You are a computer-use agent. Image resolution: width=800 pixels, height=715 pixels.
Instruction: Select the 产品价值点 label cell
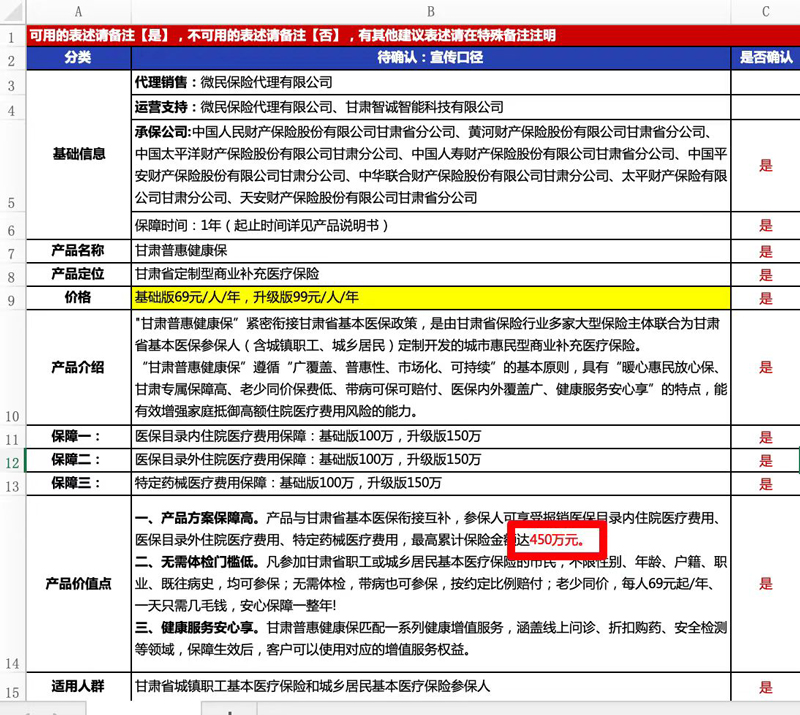pos(77,584)
